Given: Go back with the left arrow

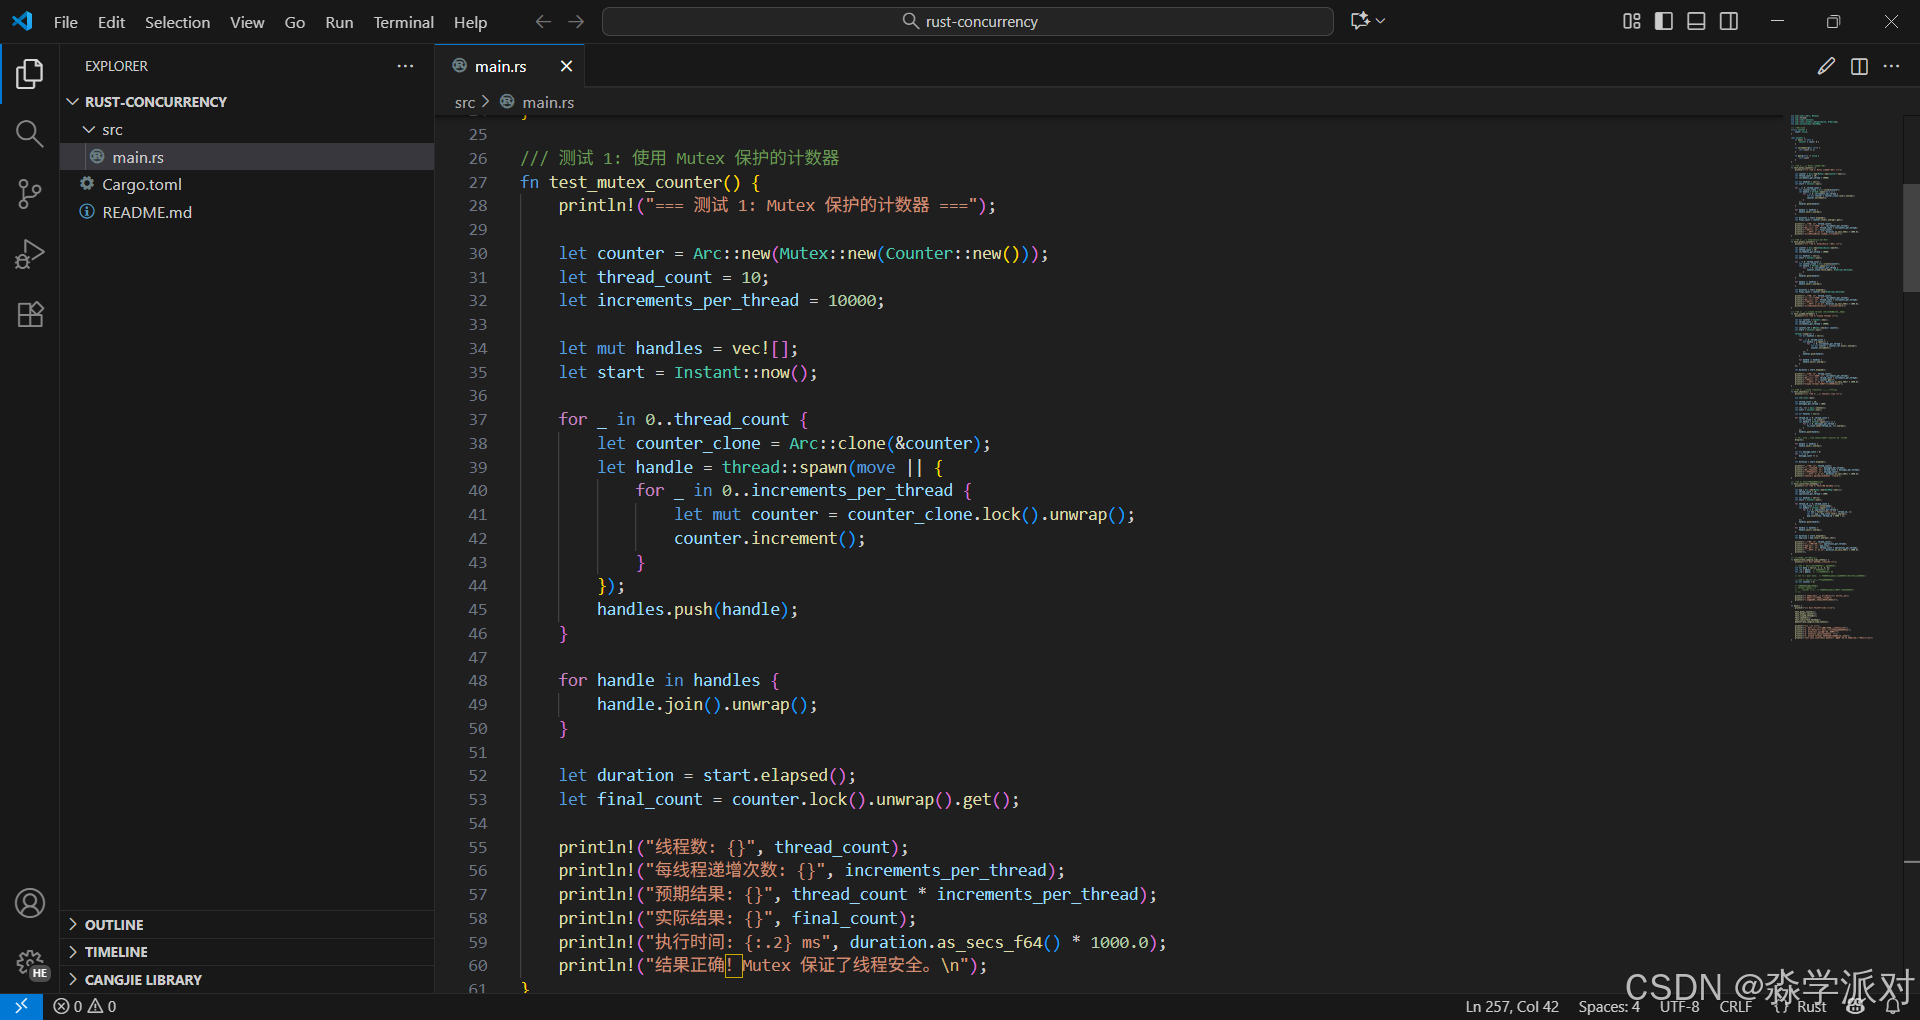Looking at the screenshot, I should click(543, 21).
